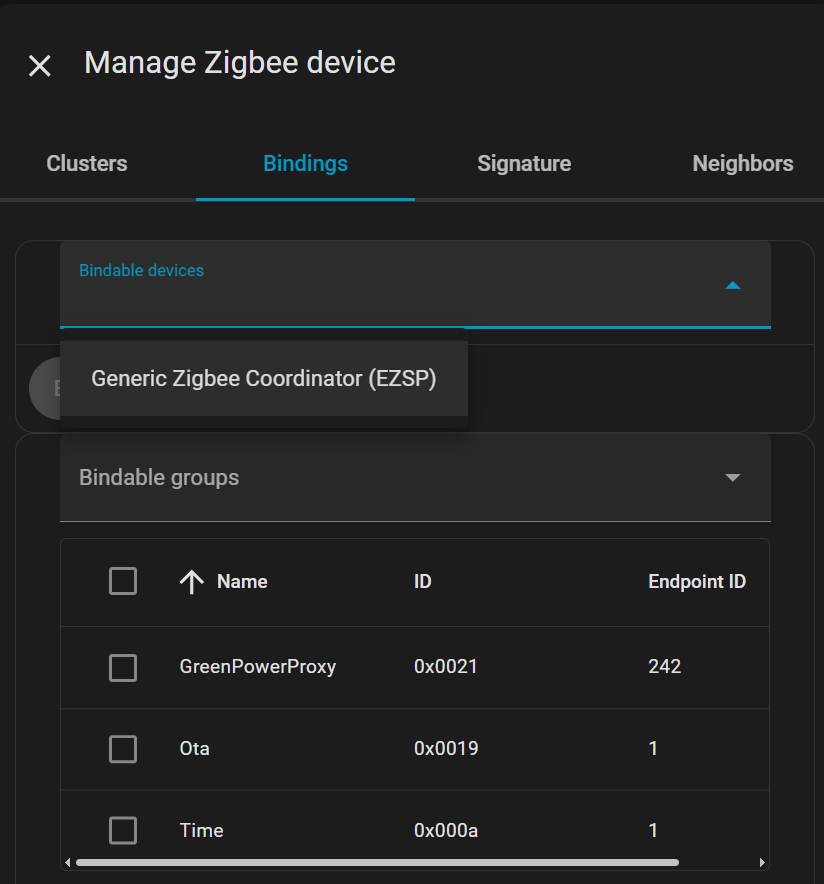Collapse the Bindable devices dropdown arrow
The width and height of the screenshot is (824, 884).
[x=732, y=286]
